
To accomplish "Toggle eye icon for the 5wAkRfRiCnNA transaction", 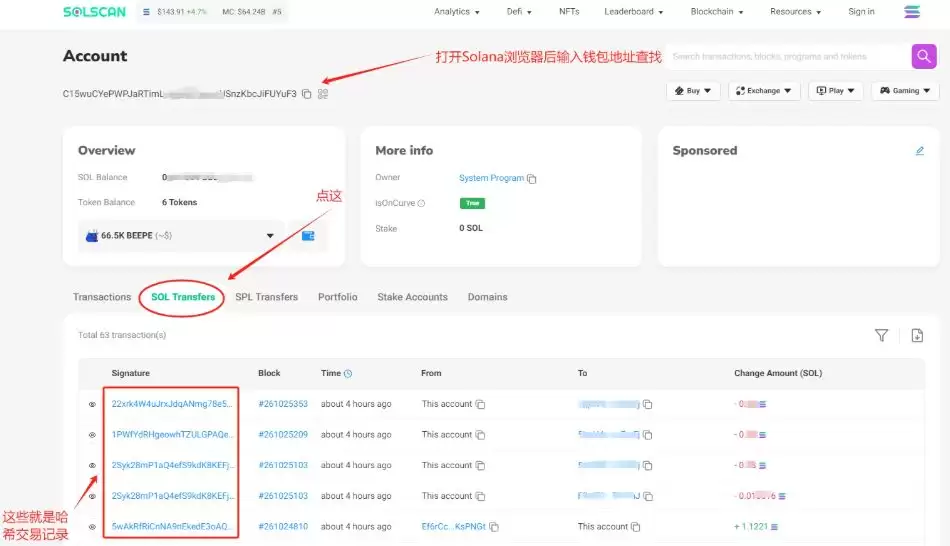I will tap(92, 527).
